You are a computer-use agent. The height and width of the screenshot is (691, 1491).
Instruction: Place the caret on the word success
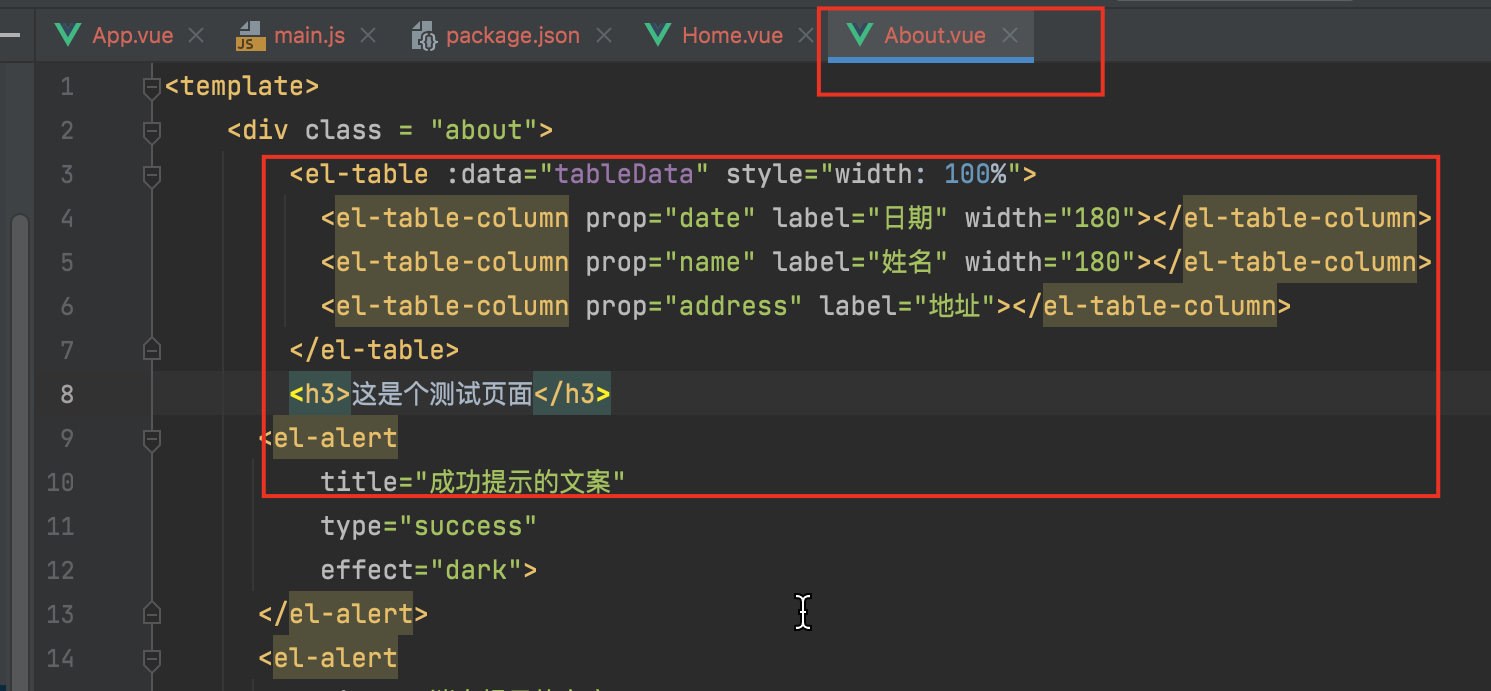pyautogui.click(x=472, y=525)
